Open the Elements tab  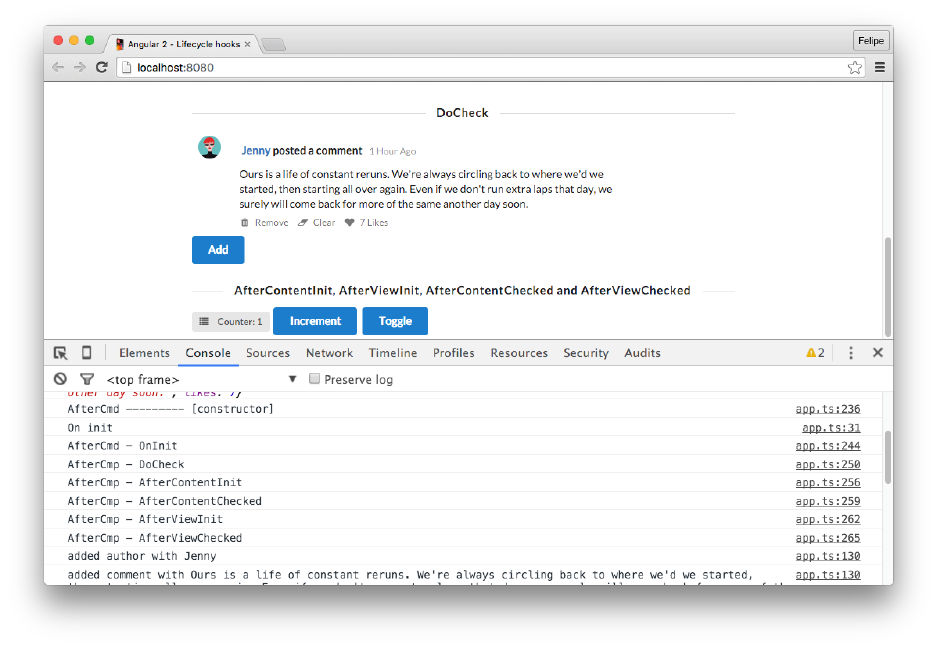click(144, 353)
